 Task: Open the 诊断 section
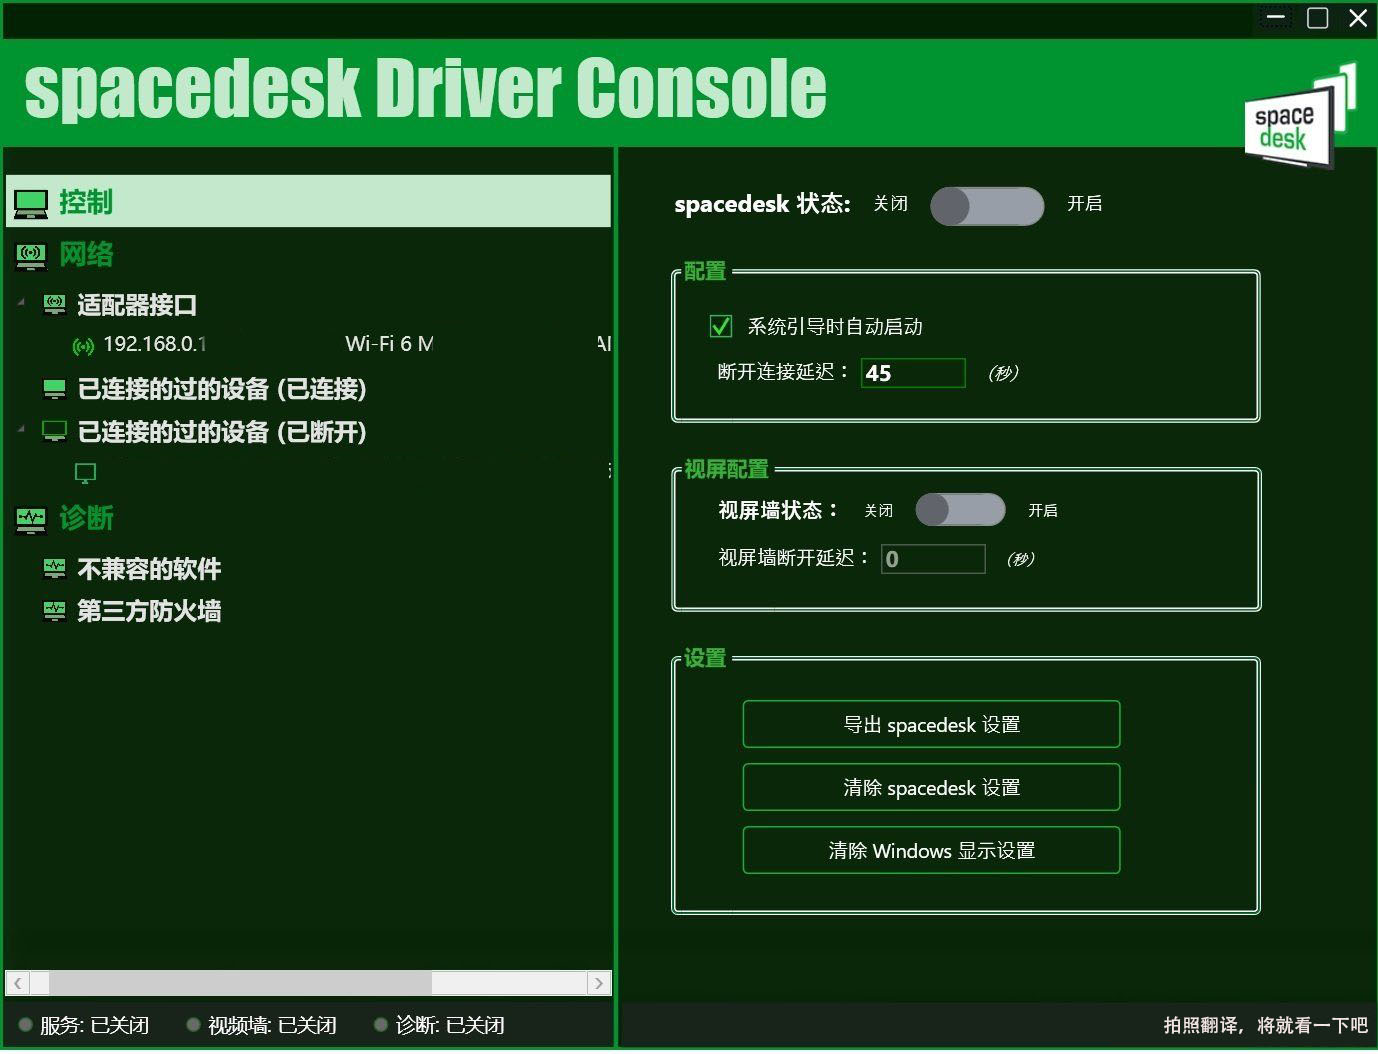click(86, 518)
